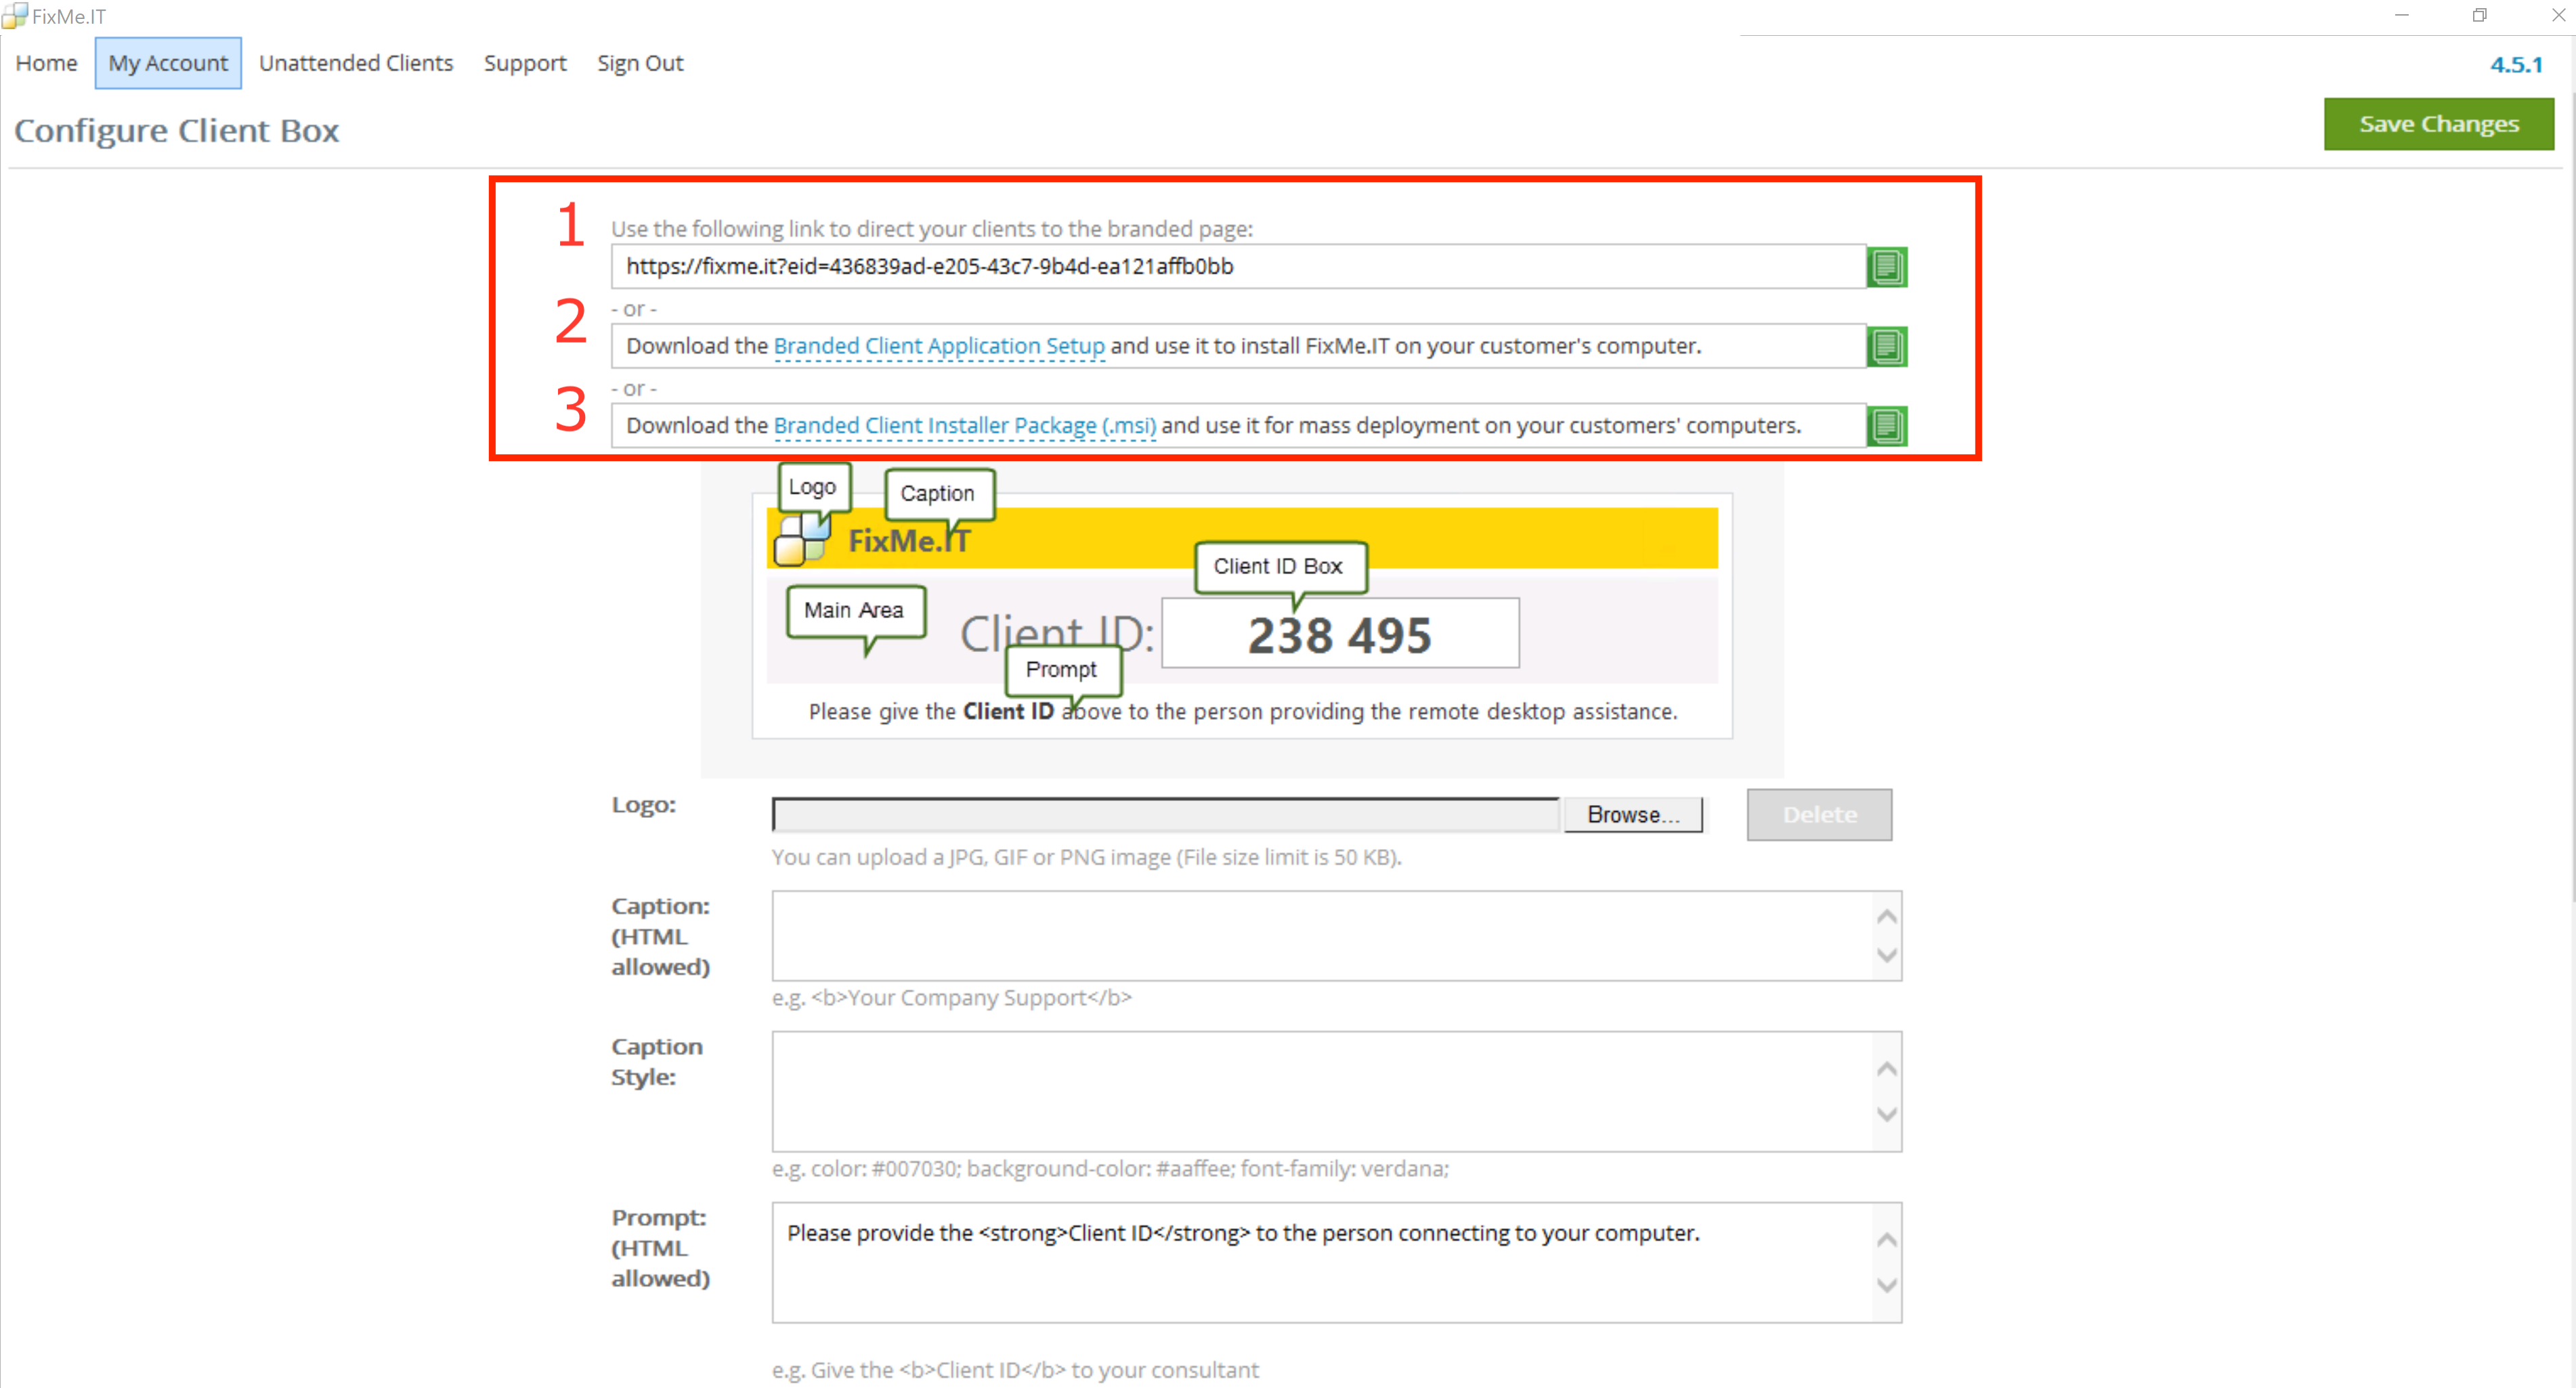Click the hint 'You can upload a JPG, GIF or PNG image'

coord(1086,857)
